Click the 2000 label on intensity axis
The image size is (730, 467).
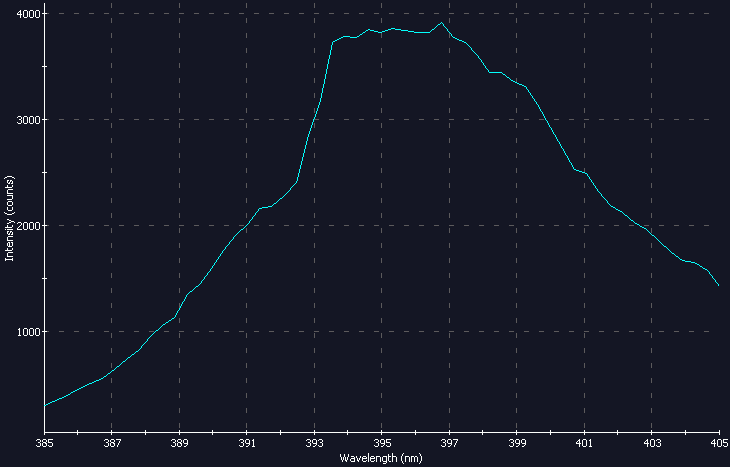coord(25,226)
